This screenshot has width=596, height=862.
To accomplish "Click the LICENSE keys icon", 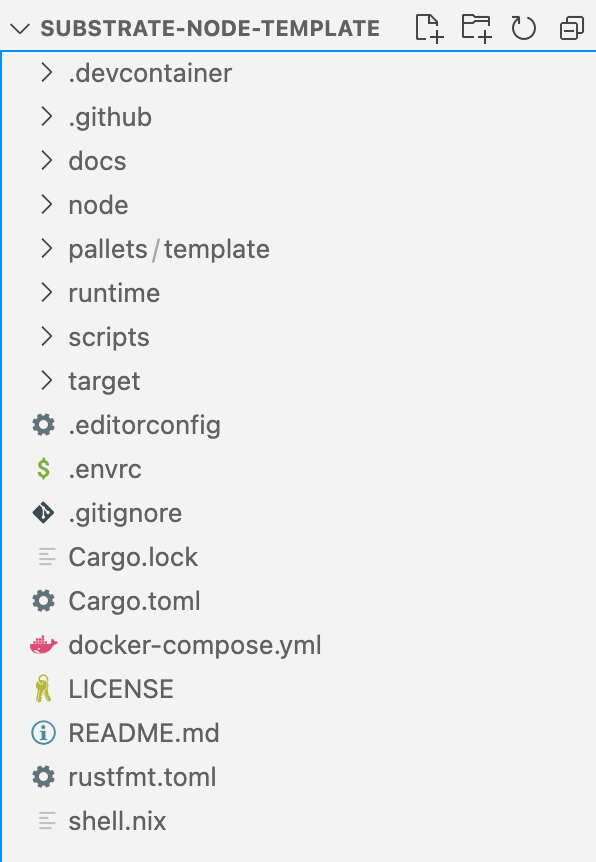I will coord(43,689).
